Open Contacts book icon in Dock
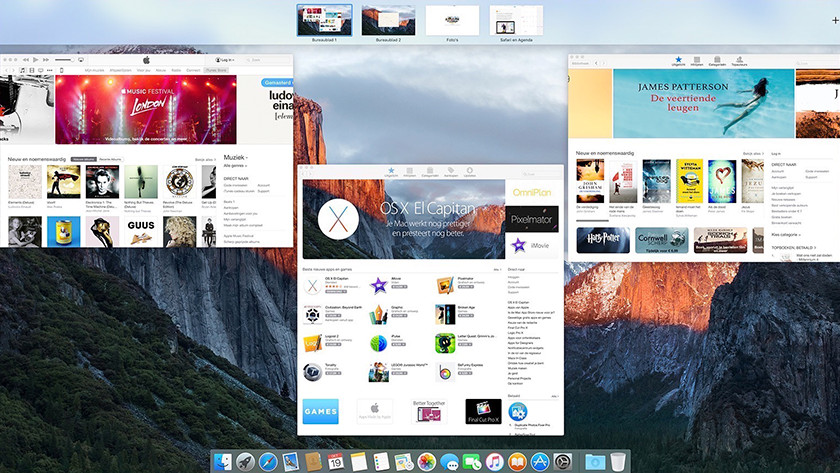Viewport: 840px width, 473px height. [313, 462]
